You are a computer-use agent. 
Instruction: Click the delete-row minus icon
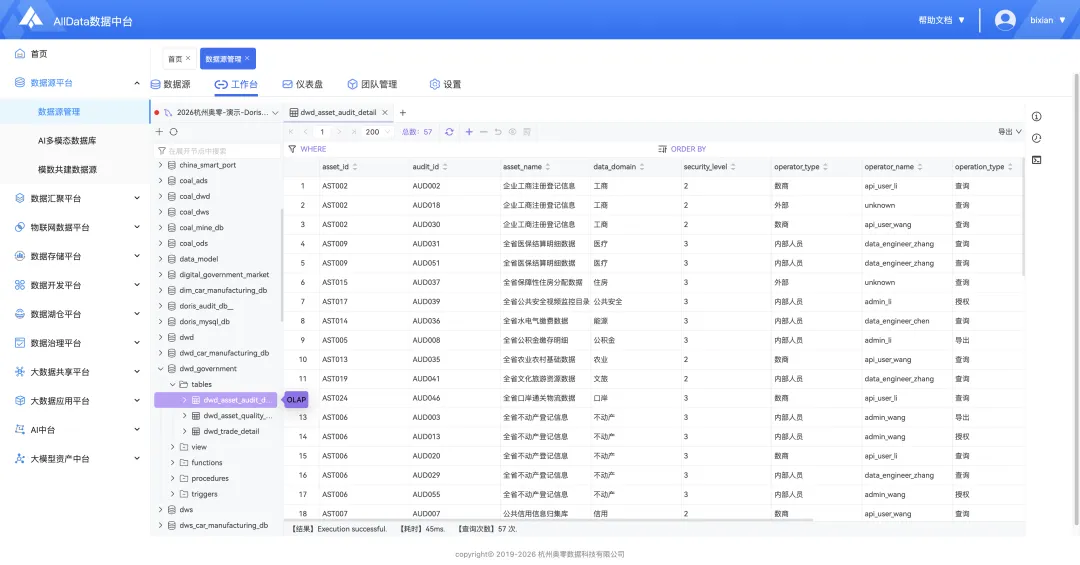pos(484,132)
